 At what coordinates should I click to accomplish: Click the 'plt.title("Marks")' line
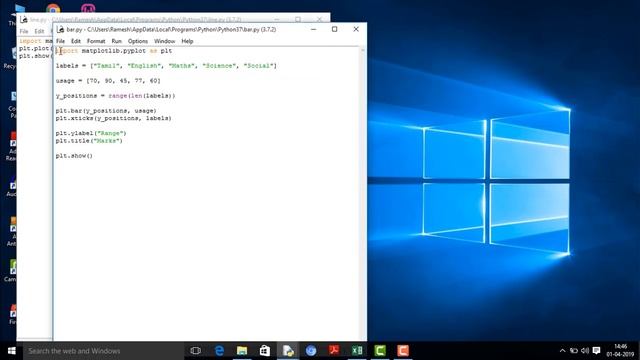89,141
